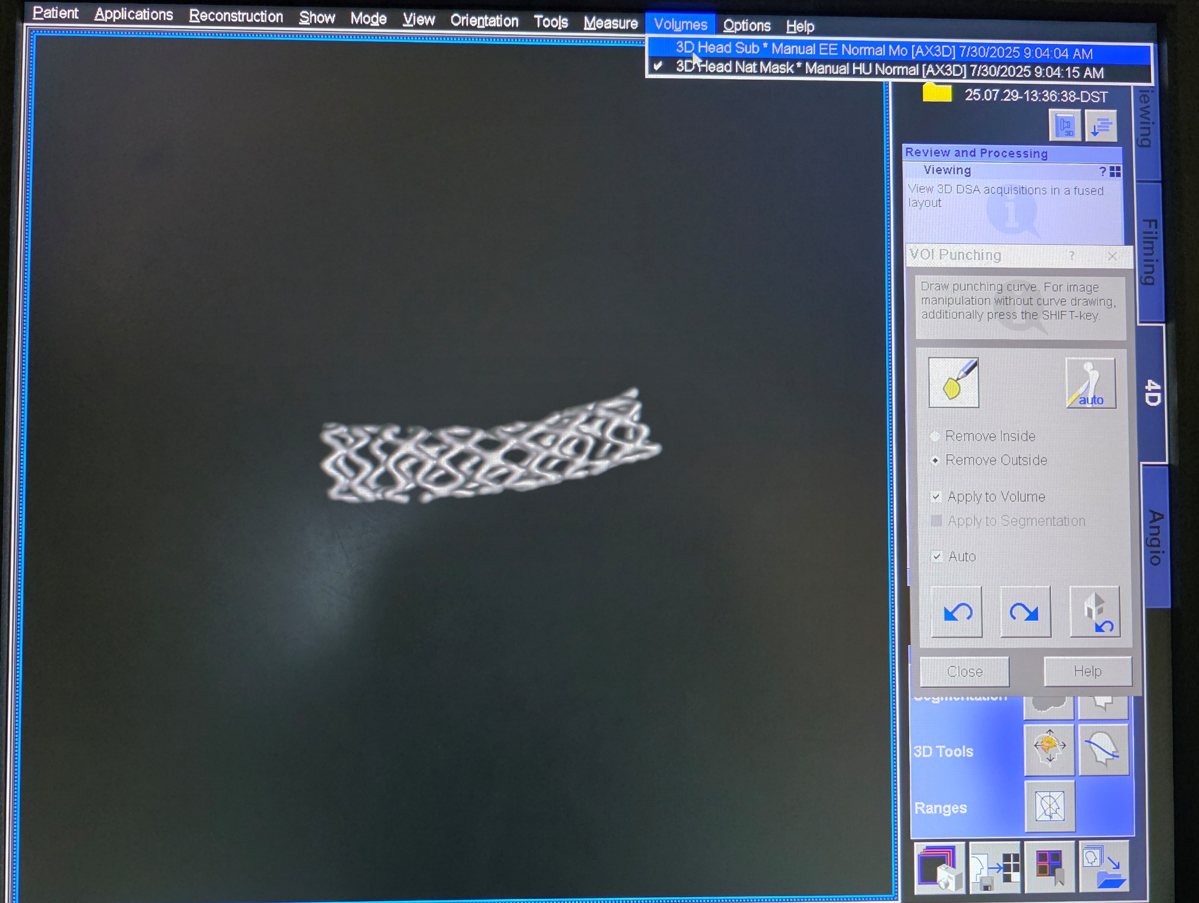
Task: Select the 3D Head Sub volume entry
Action: [883, 52]
